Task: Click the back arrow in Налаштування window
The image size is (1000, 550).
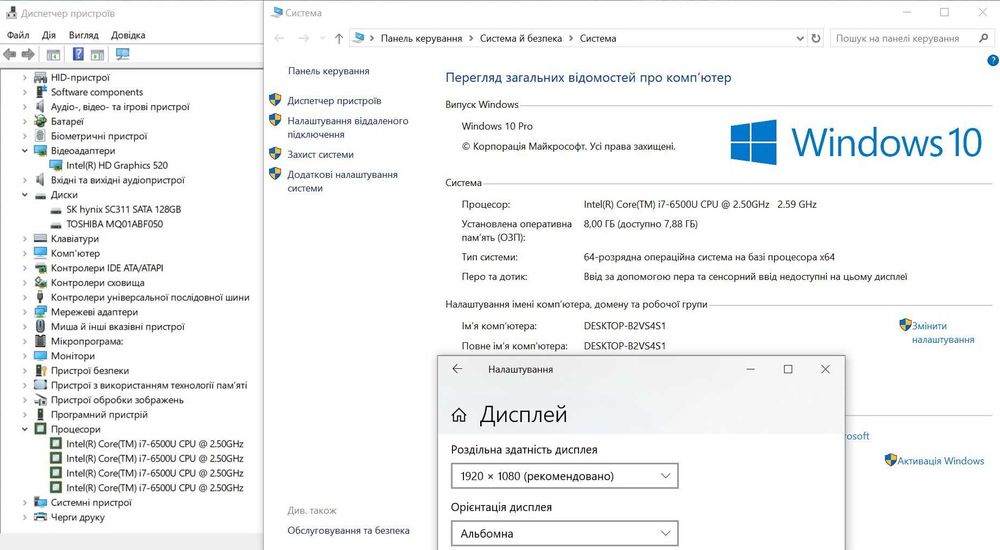Action: [457, 369]
